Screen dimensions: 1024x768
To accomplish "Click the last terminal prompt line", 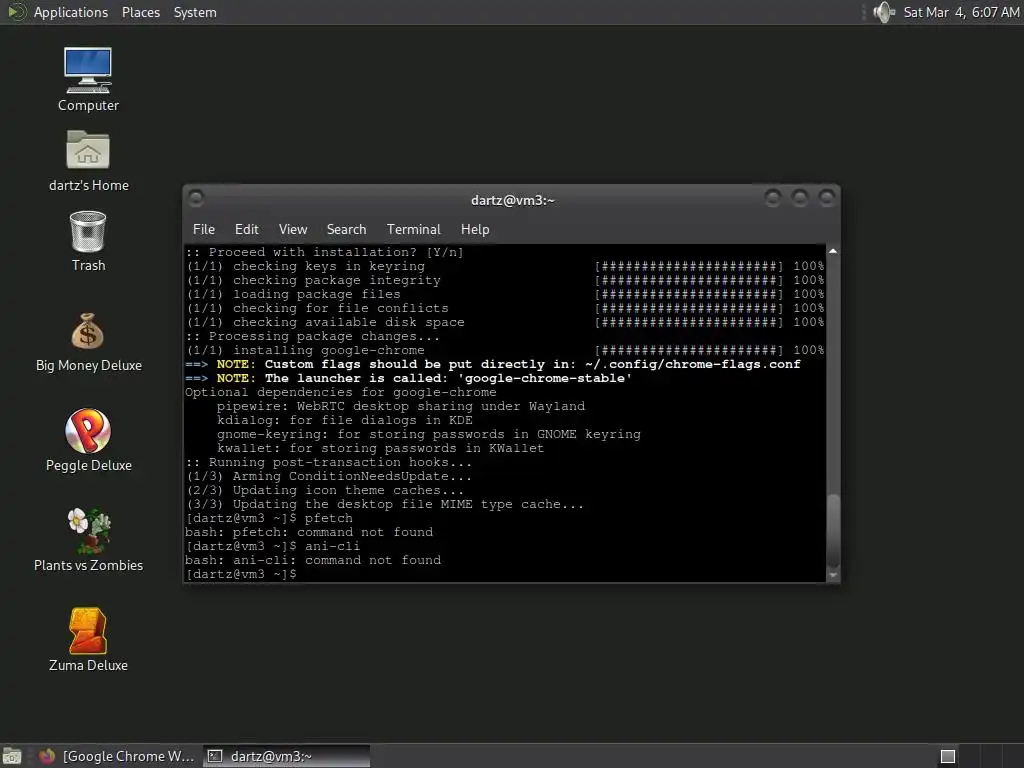I will [x=242, y=574].
